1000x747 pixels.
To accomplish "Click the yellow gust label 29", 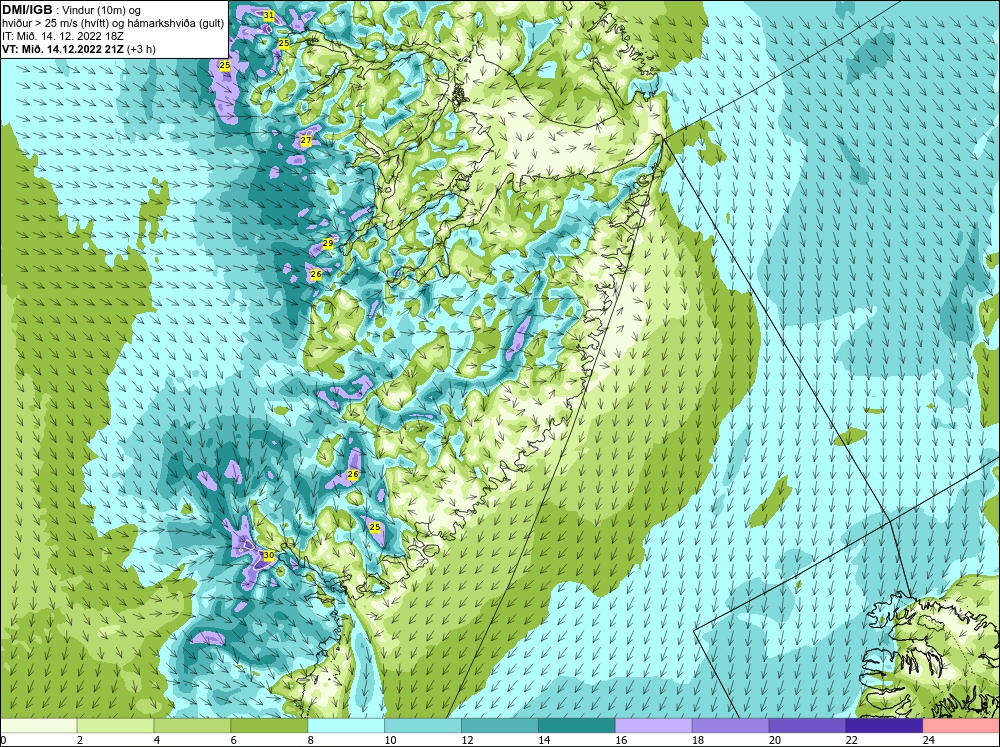I will [x=328, y=243].
